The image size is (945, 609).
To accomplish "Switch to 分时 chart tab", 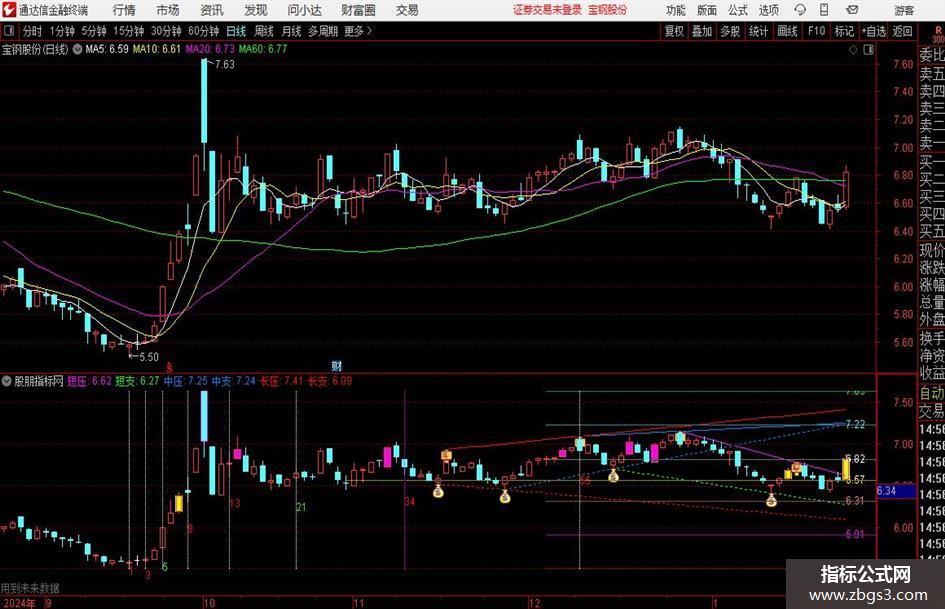I will pyautogui.click(x=32, y=31).
